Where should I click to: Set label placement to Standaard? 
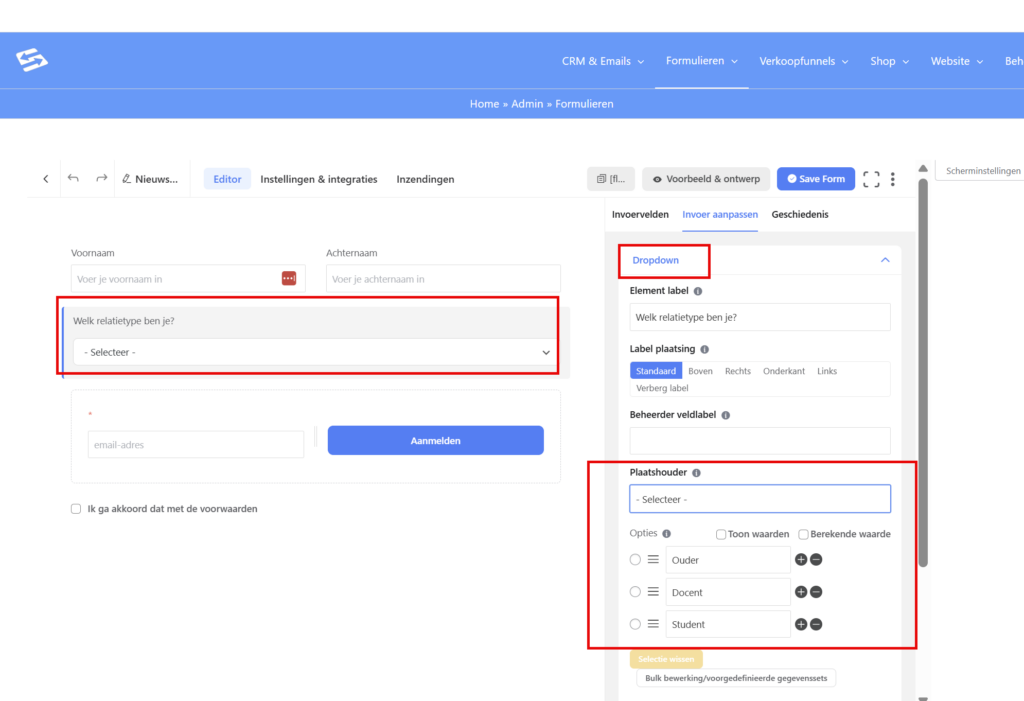656,371
